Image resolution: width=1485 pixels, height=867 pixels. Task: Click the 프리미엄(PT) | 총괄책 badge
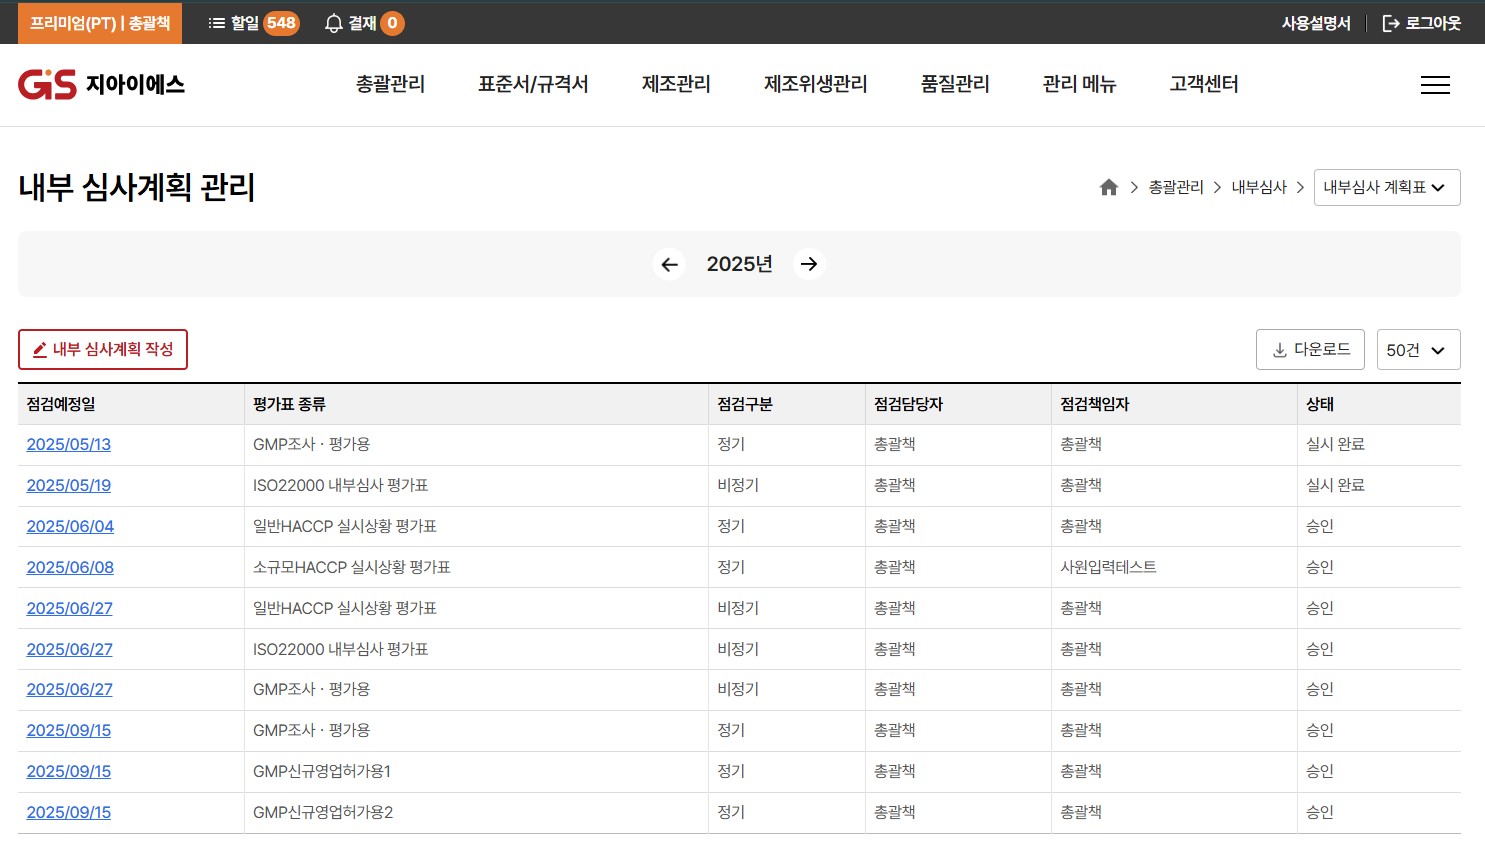tap(100, 23)
